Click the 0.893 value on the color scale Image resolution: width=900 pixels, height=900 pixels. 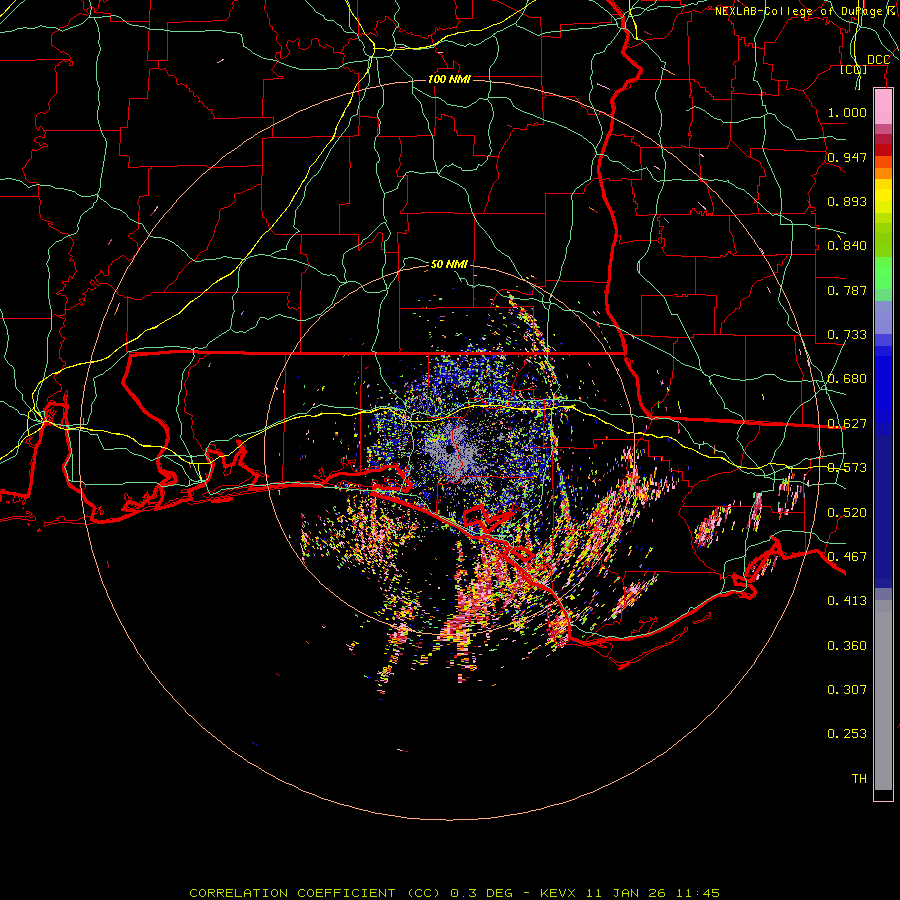pyautogui.click(x=847, y=201)
